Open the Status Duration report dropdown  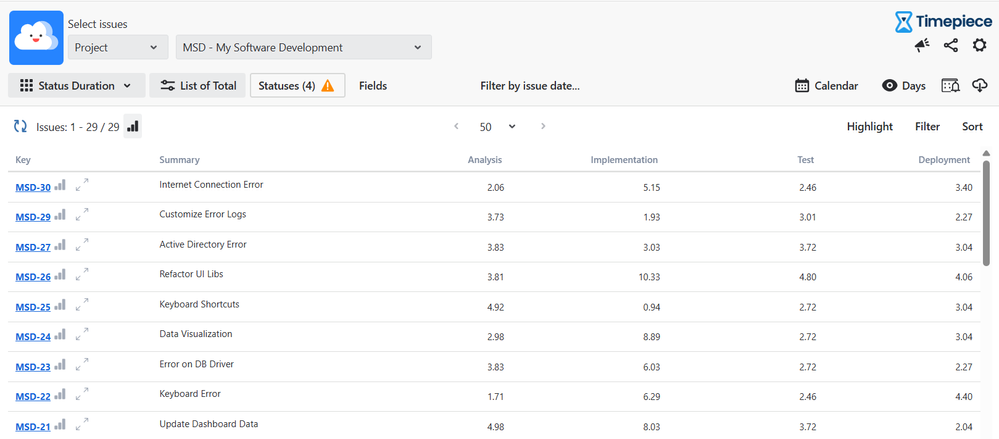[x=76, y=85]
